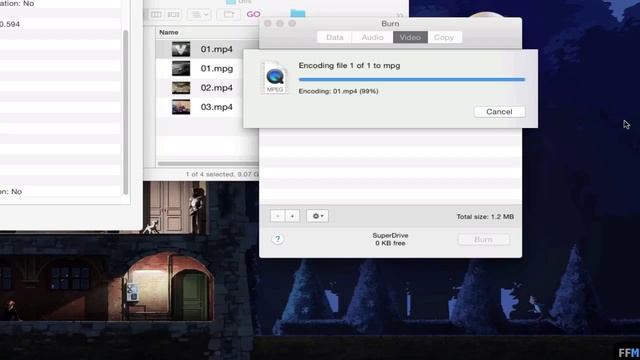Click the Burn button
Screen dimensions: 640x360
pos(483,240)
